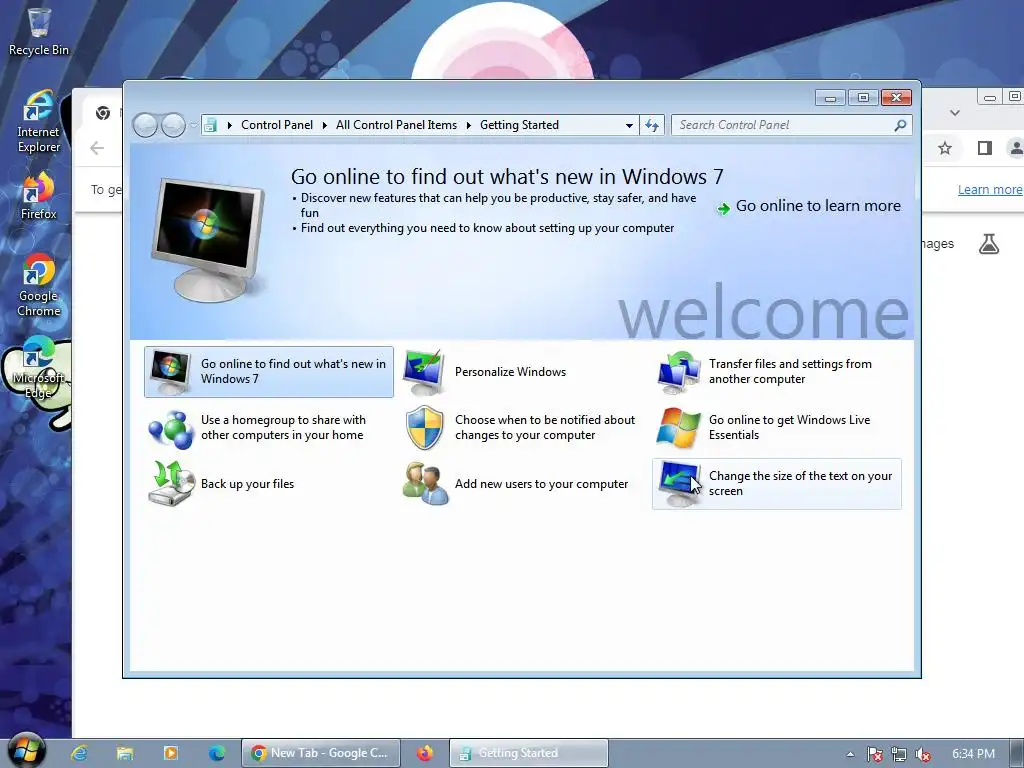This screenshot has height=768, width=1024.
Task: Click the Control Panel forward arrow button
Action: pyautogui.click(x=173, y=125)
